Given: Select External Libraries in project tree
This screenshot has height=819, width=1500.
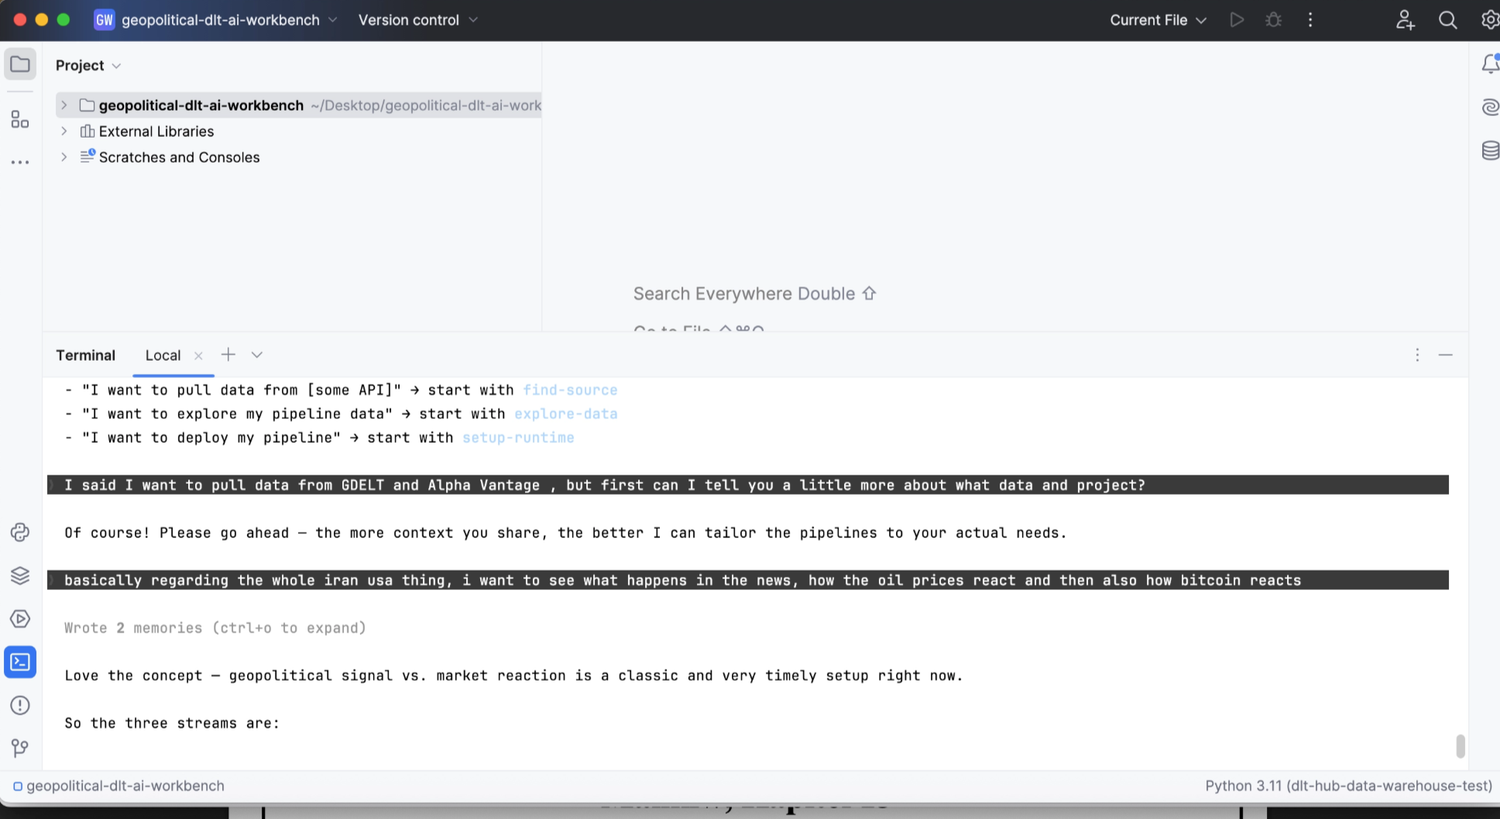Looking at the screenshot, I should tap(156, 131).
